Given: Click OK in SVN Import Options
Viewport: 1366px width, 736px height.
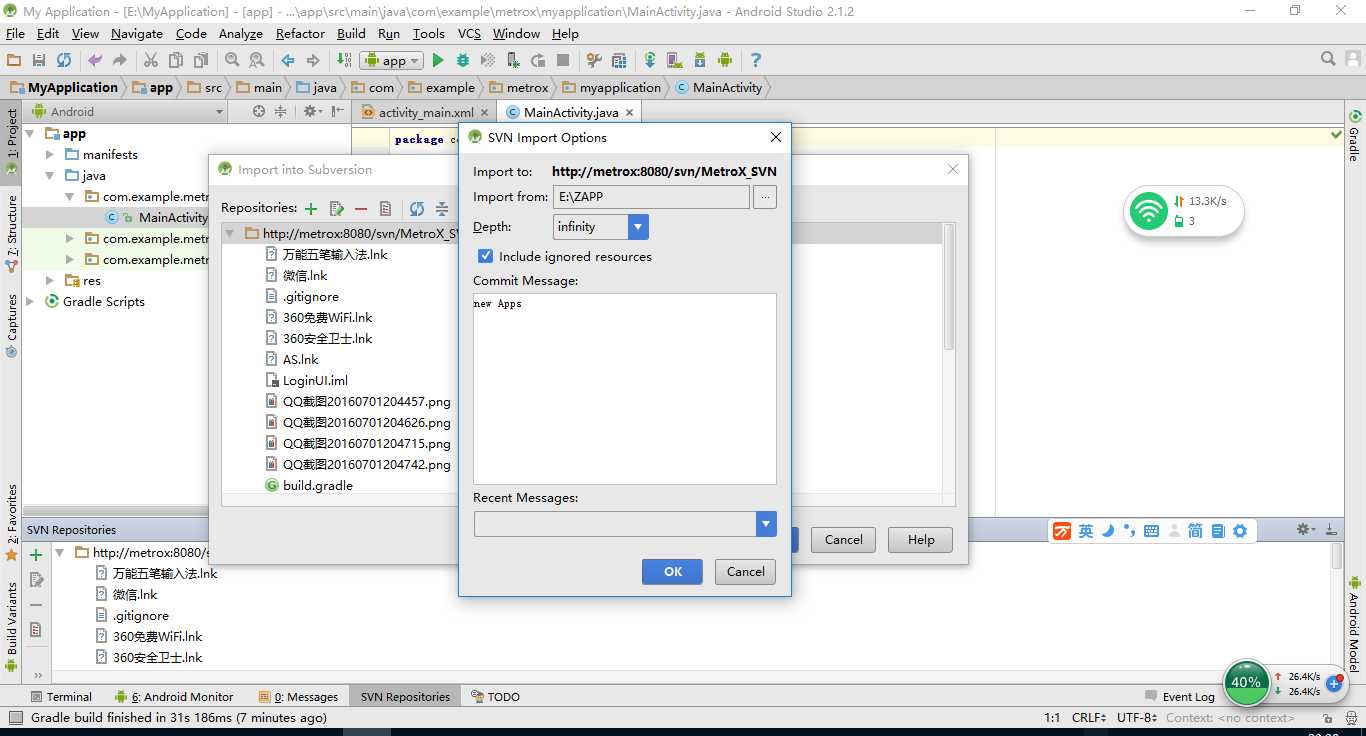Looking at the screenshot, I should coord(673,571).
